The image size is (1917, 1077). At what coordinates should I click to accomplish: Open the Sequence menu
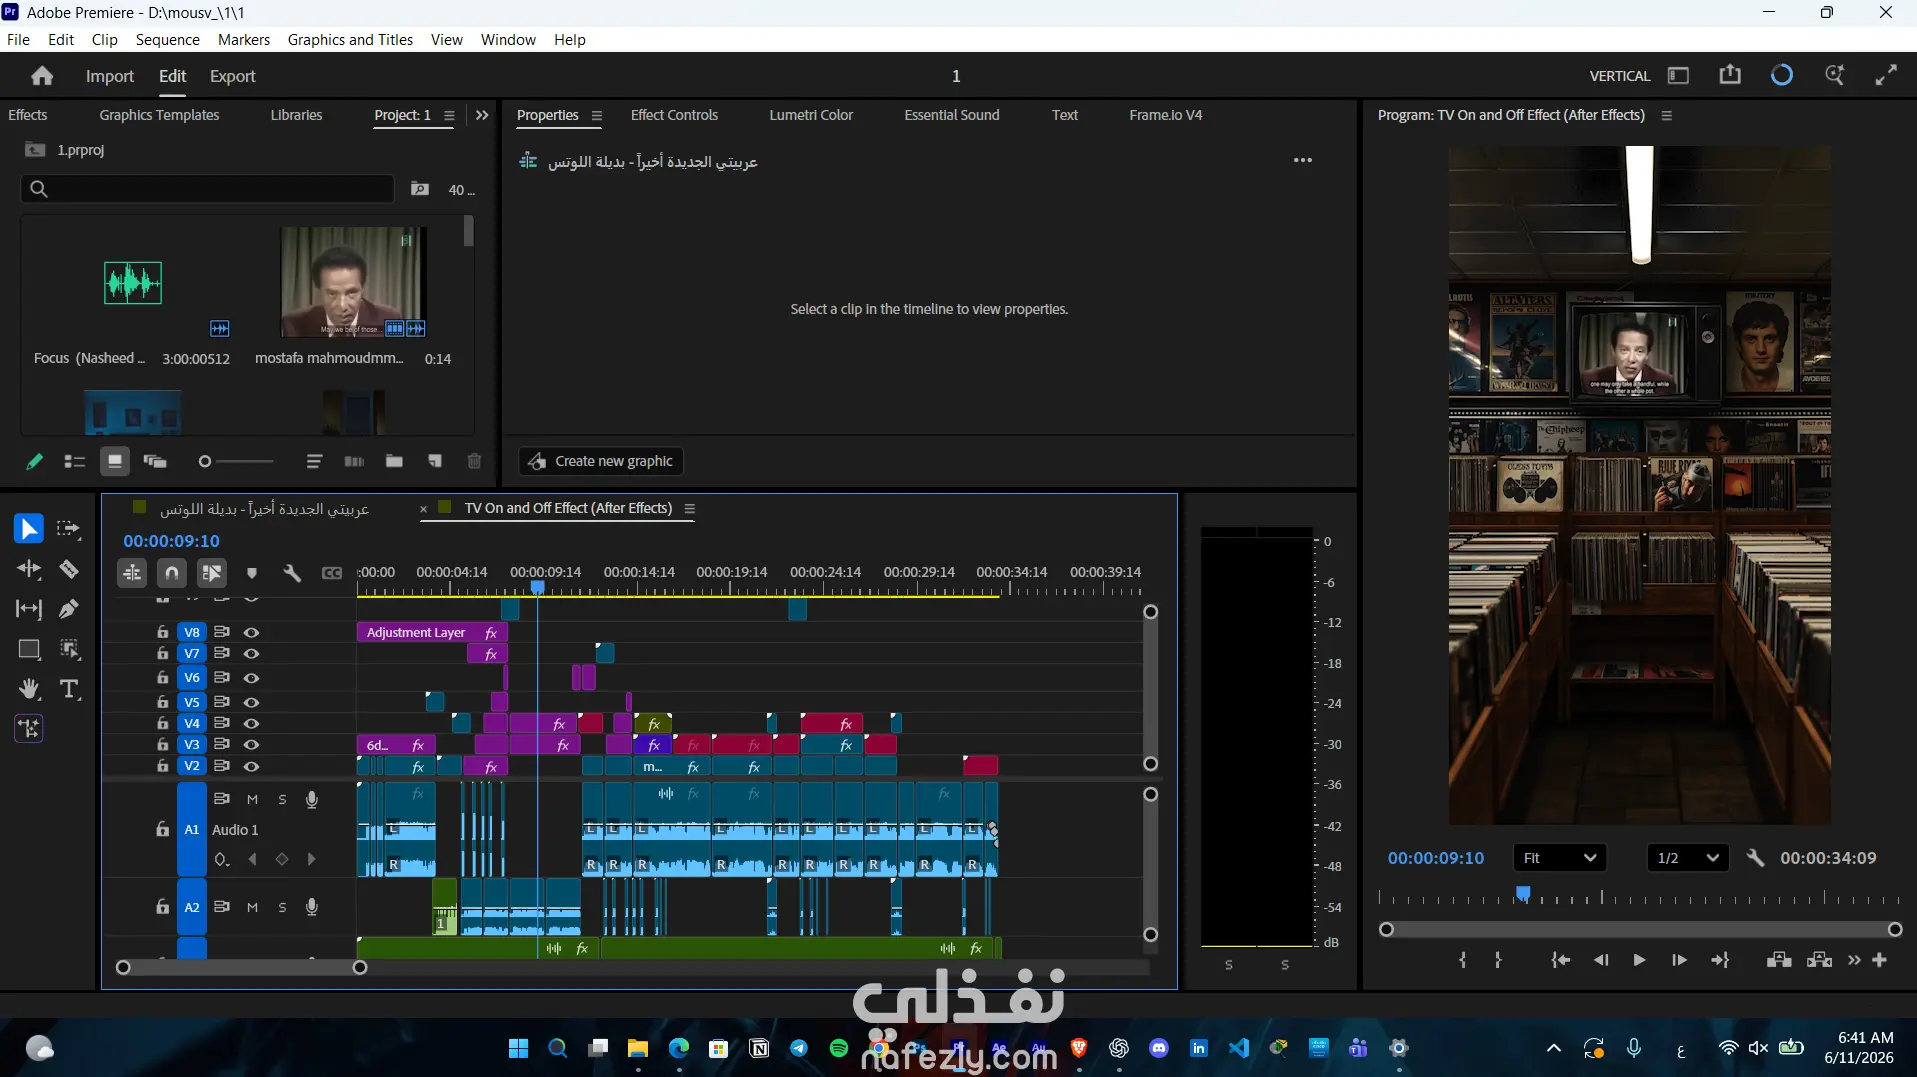167,40
